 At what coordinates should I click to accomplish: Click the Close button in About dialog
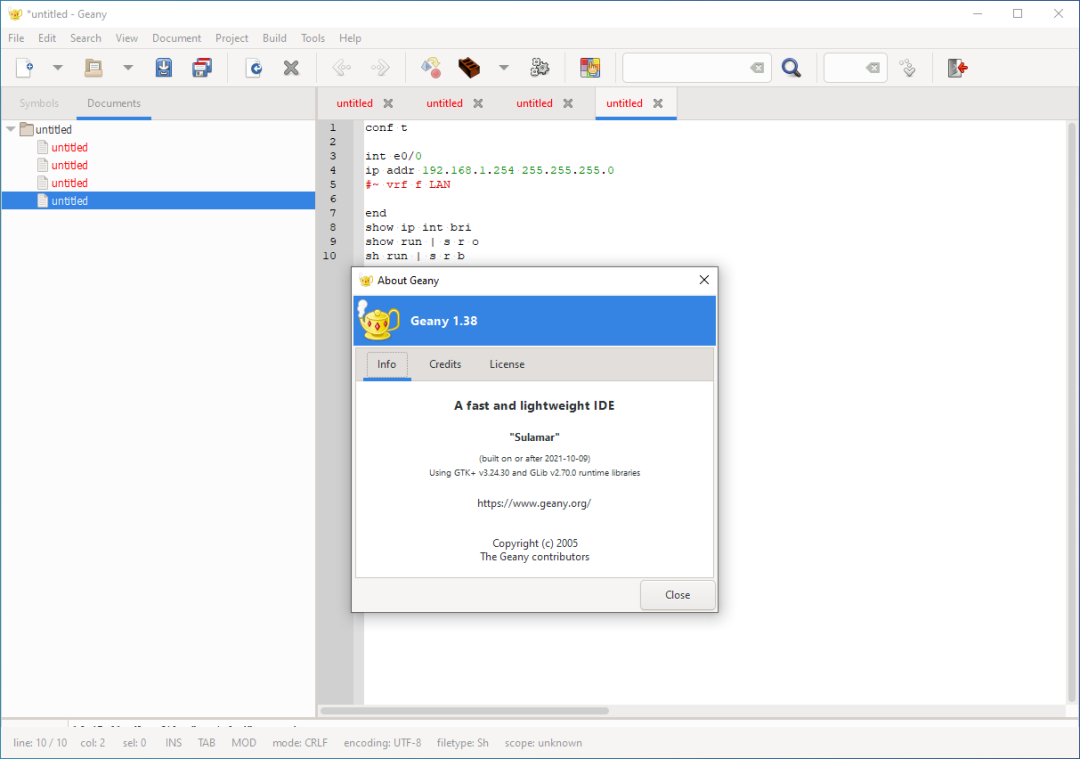[678, 595]
